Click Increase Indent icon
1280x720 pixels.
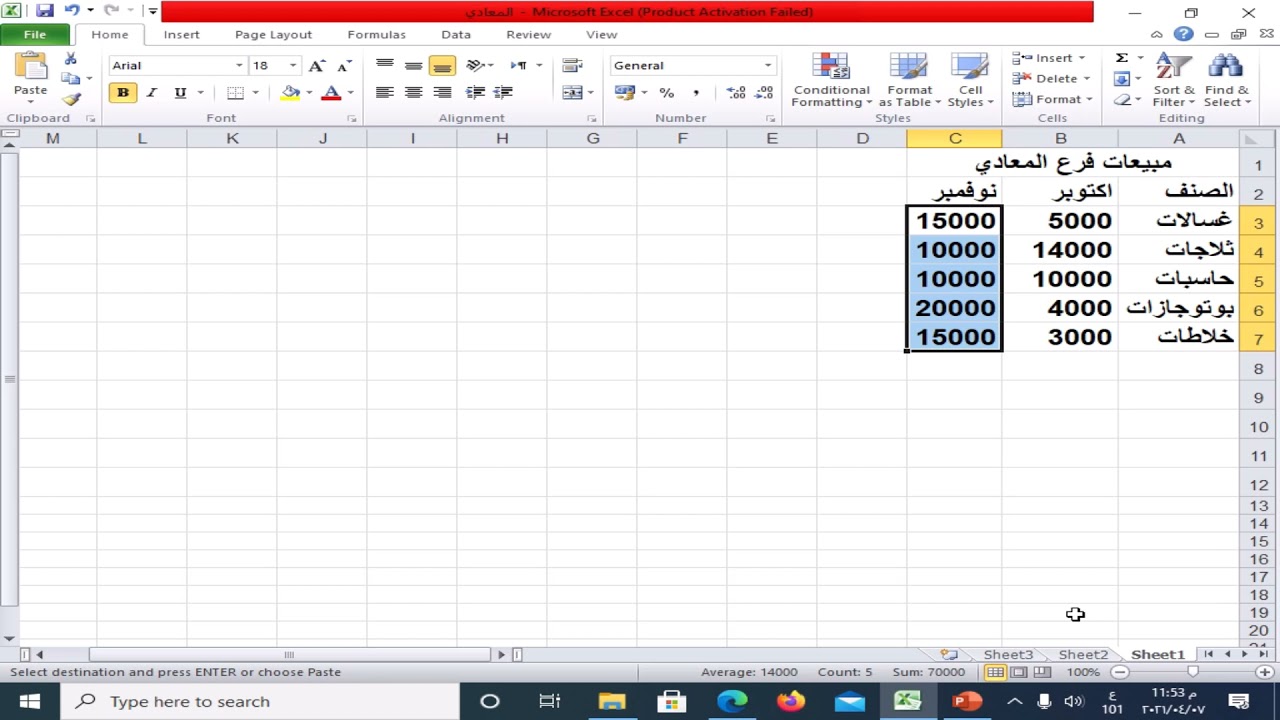click(503, 92)
